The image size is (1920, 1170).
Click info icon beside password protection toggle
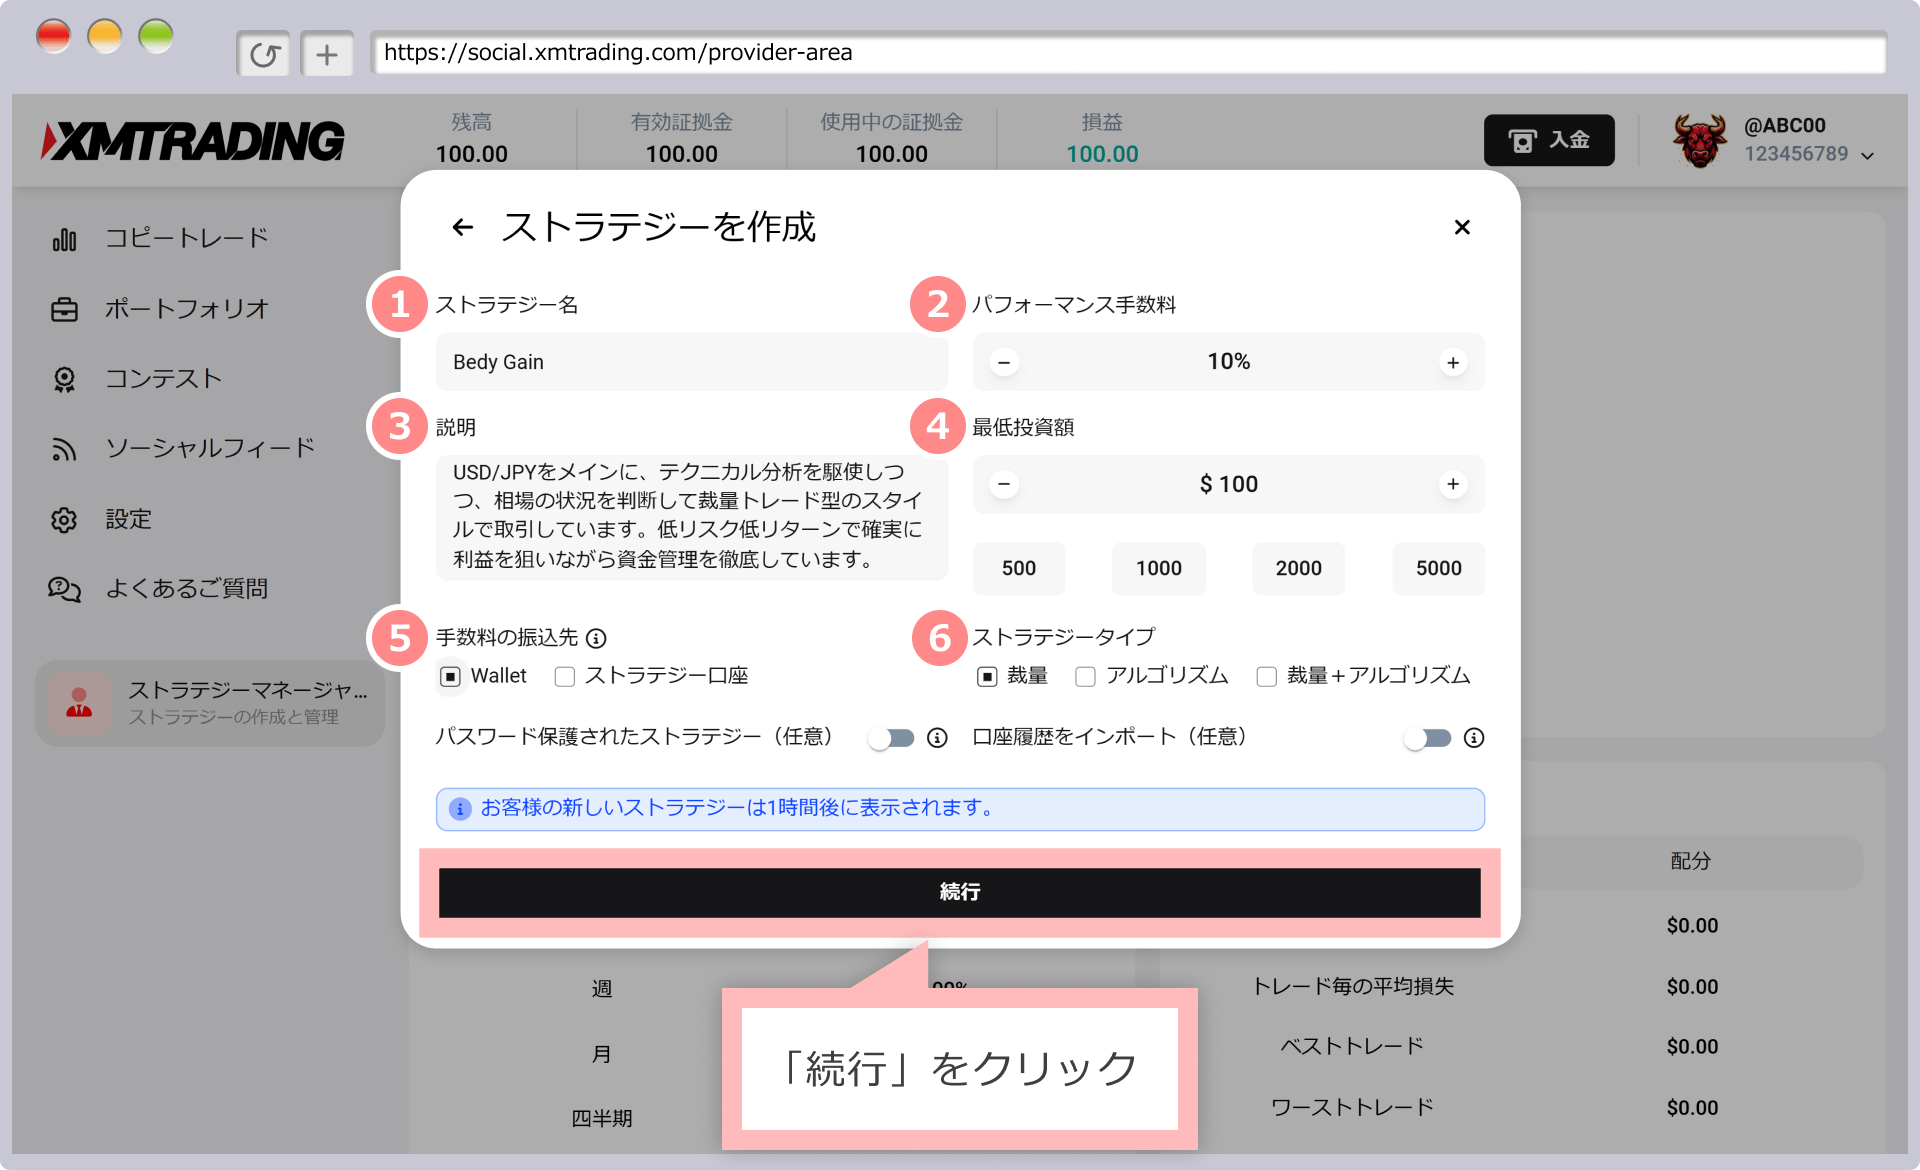[x=937, y=738]
